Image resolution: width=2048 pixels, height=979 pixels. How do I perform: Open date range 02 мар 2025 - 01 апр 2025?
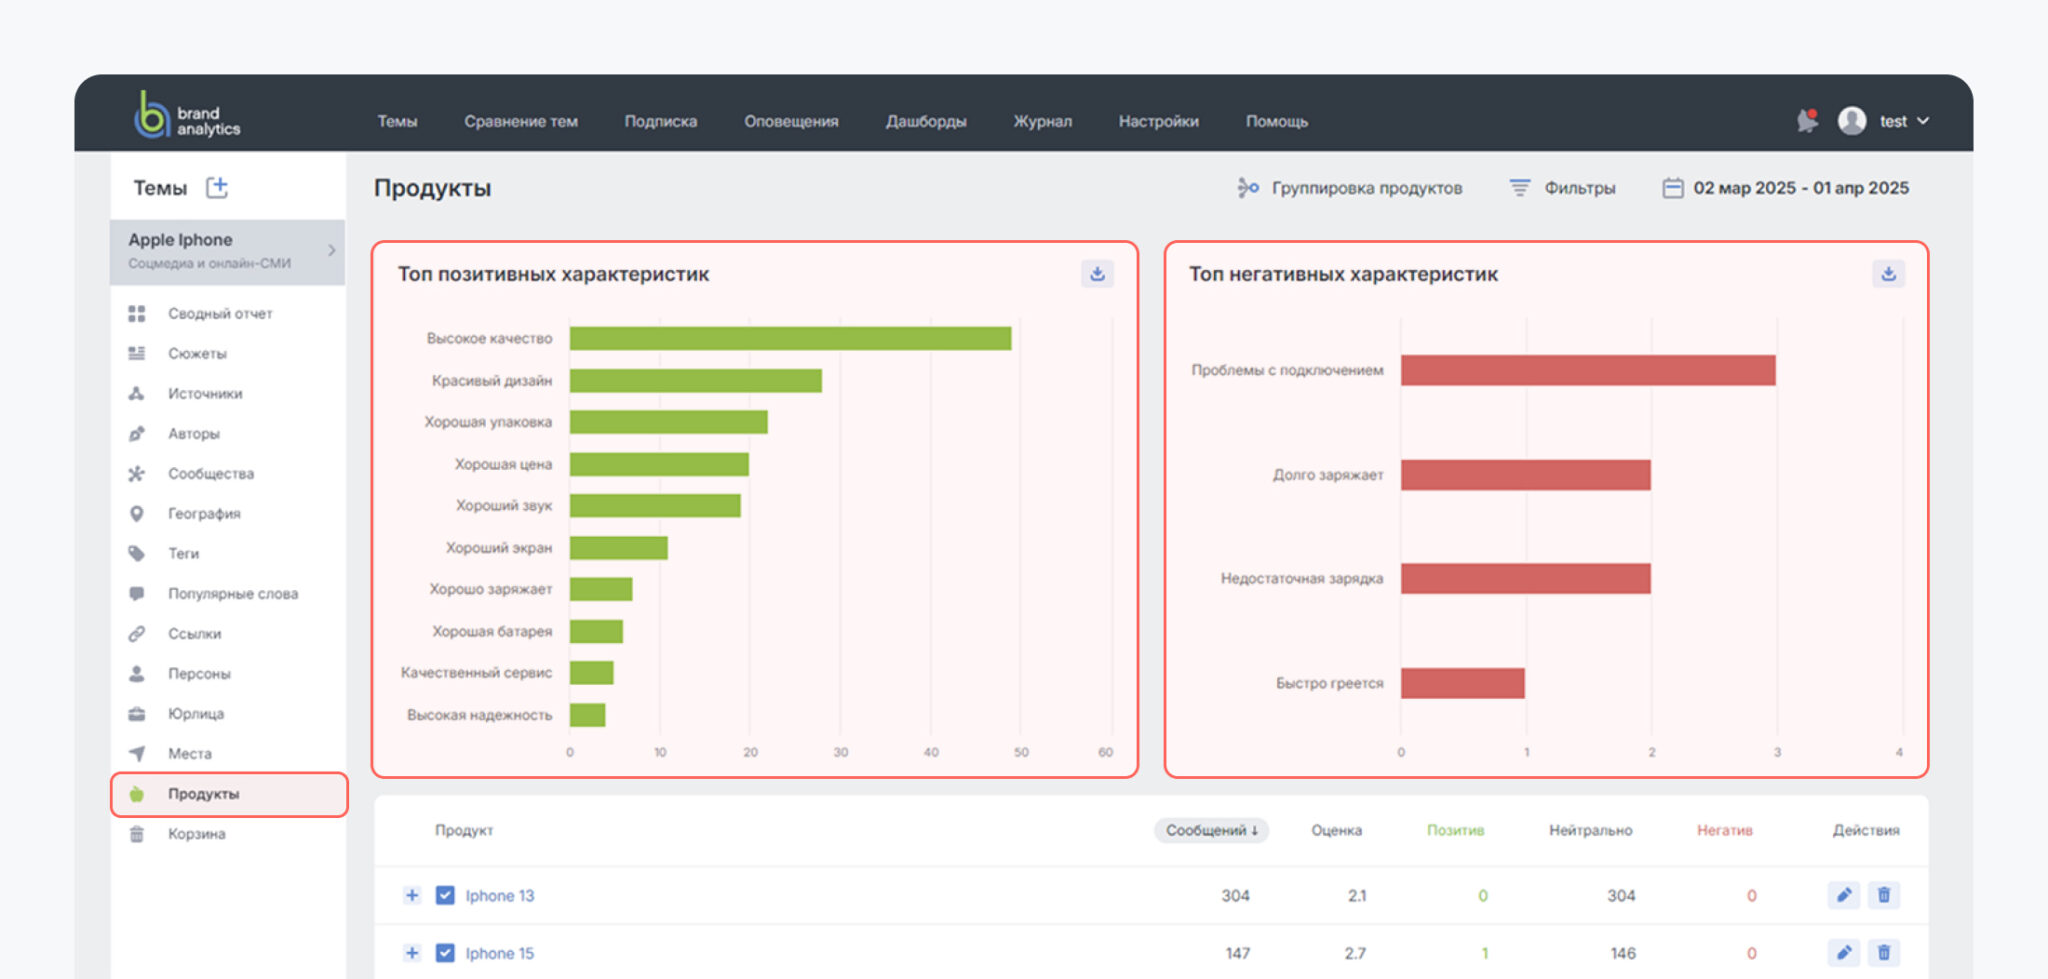point(1800,188)
